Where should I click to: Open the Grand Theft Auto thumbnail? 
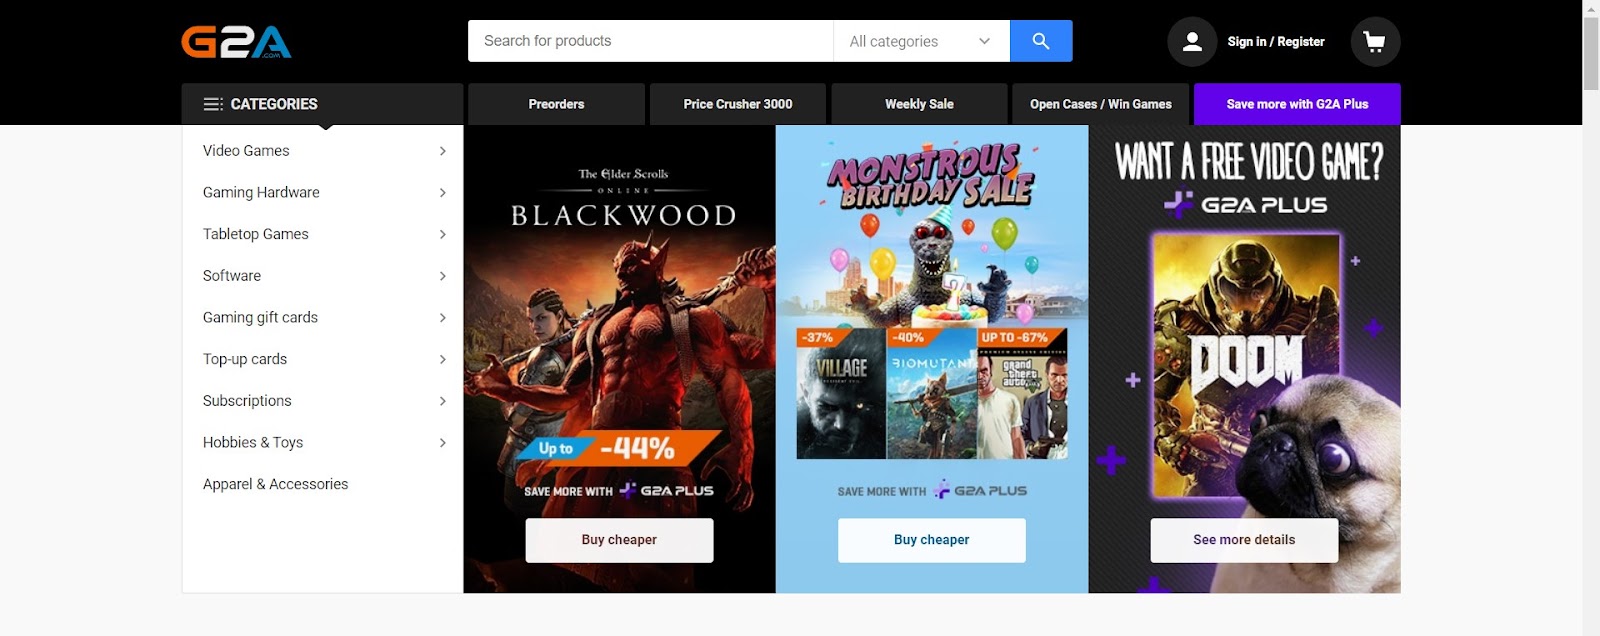1022,393
